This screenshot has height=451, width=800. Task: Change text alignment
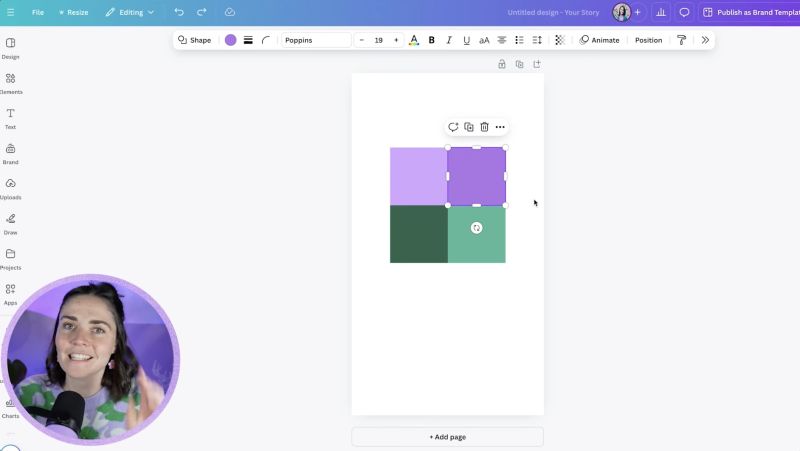point(502,40)
